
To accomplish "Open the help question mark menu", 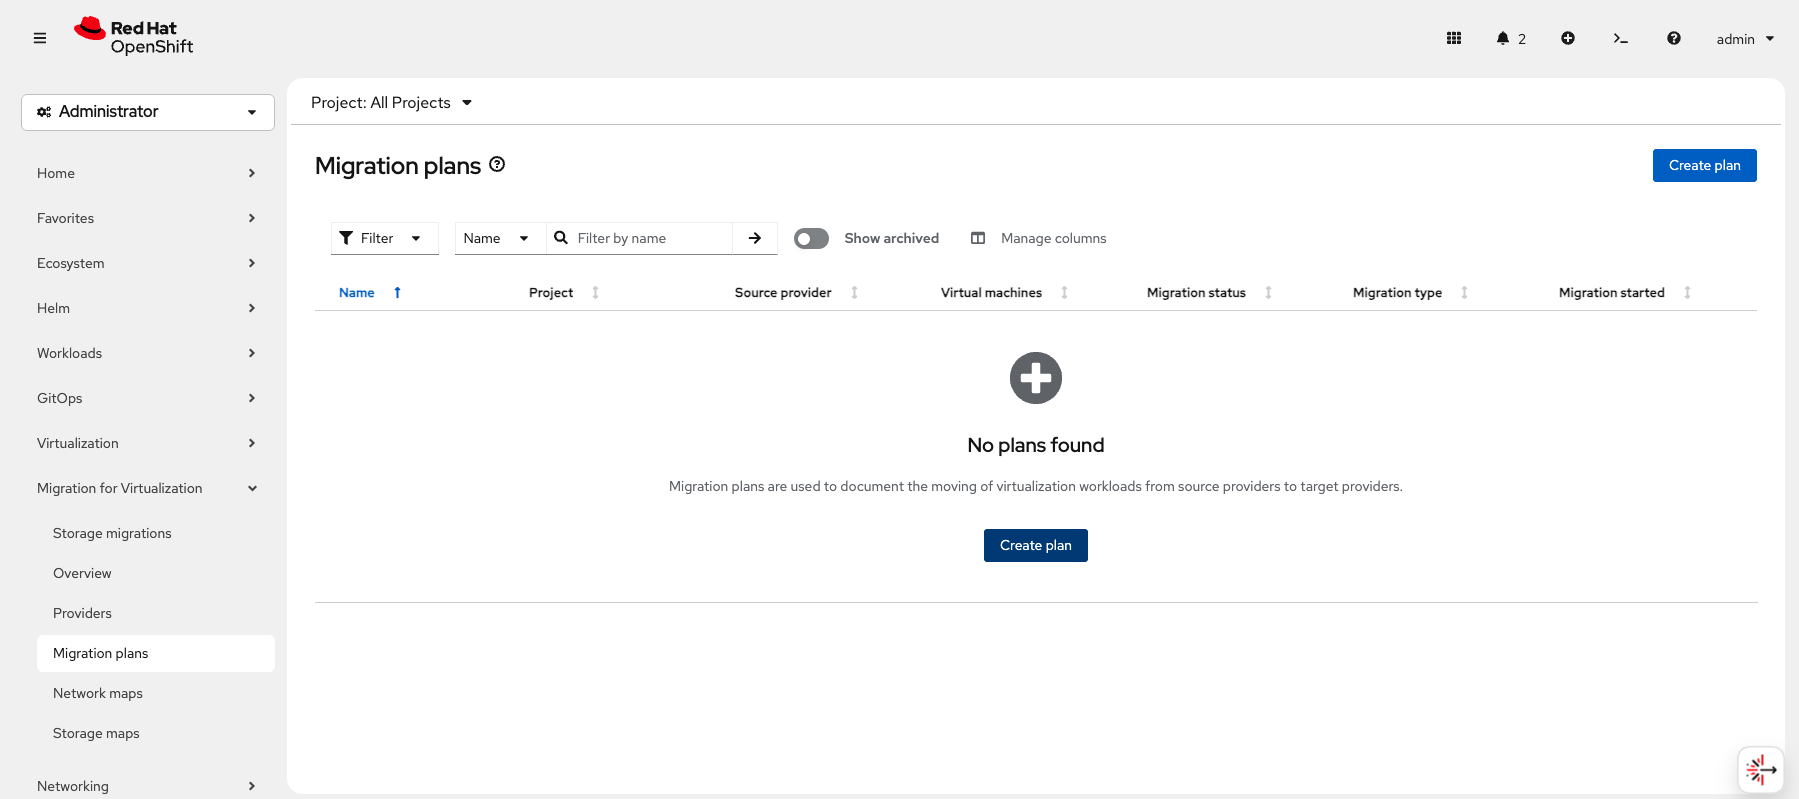I will [1673, 38].
